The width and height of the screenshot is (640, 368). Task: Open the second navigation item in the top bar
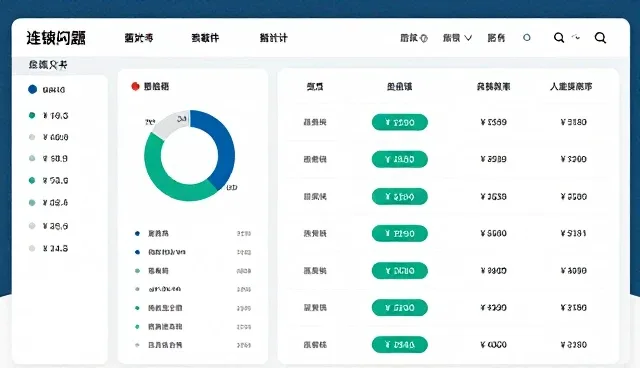tap(205, 38)
